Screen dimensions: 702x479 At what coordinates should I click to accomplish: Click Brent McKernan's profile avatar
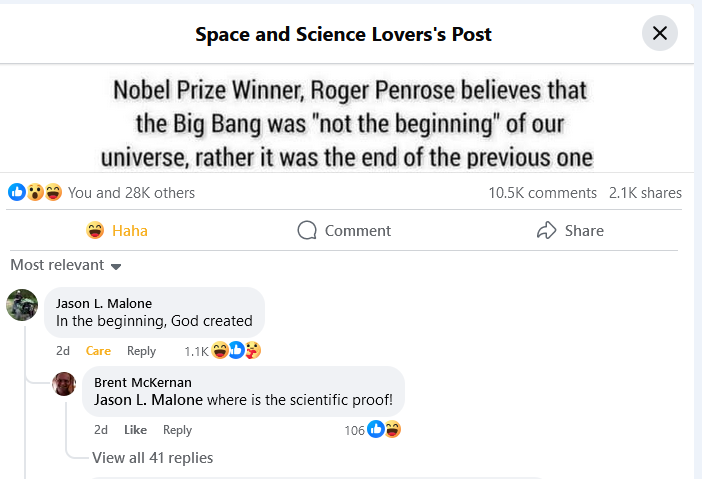[x=64, y=383]
